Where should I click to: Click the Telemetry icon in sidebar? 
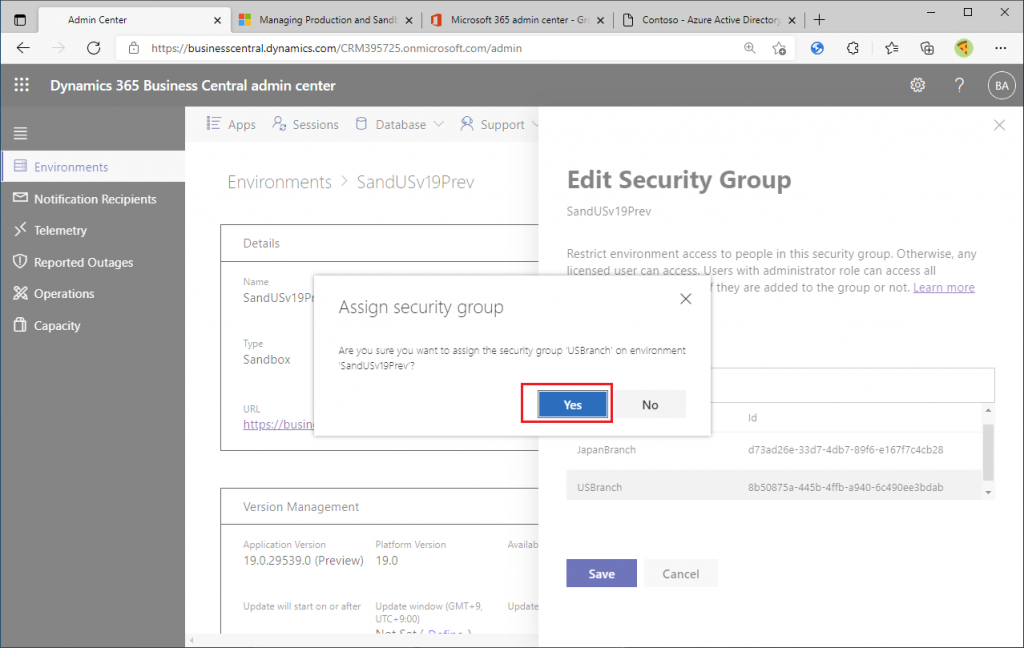coord(20,229)
